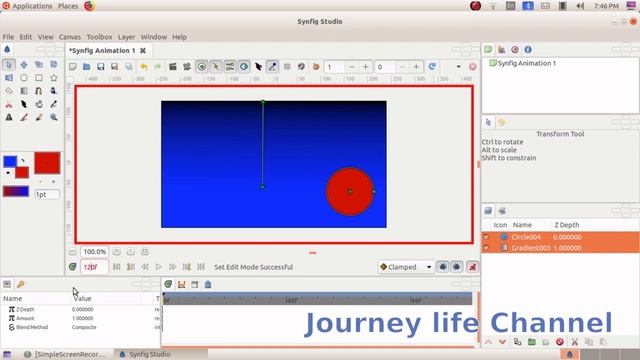Viewport: 640px width, 360px height.
Task: Open the Canvas menu
Action: pos(70,37)
